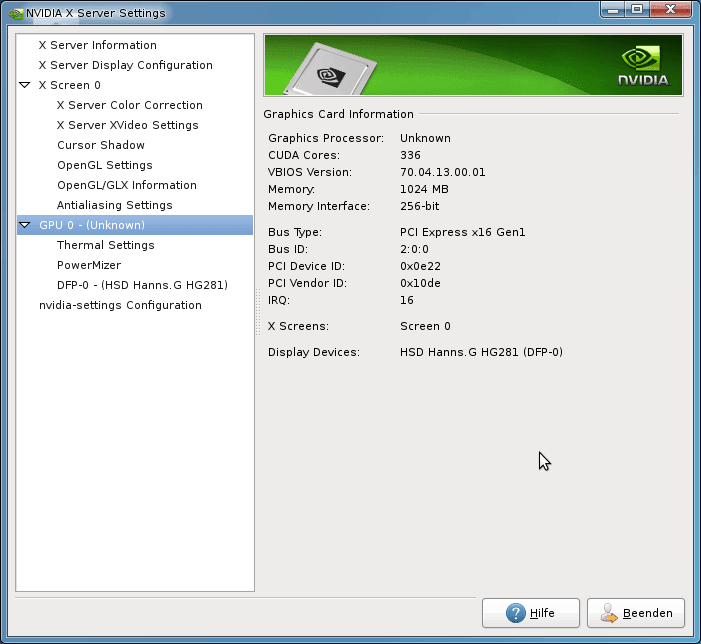This screenshot has height=644, width=701.
Task: Close the NVIDIA X Server Settings window
Action: pyautogui.click(x=670, y=9)
